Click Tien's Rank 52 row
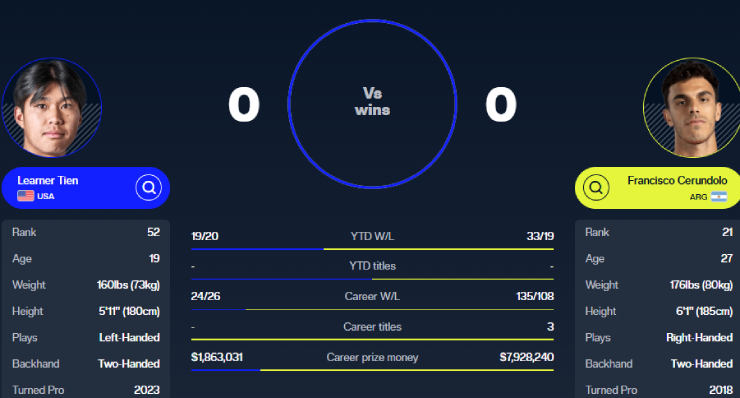This screenshot has width=740, height=398. [x=86, y=232]
